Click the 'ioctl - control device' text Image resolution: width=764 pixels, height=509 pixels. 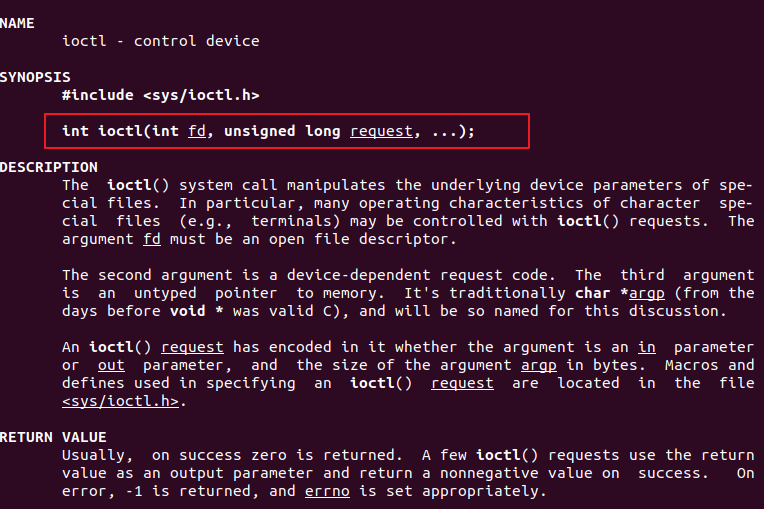160,41
